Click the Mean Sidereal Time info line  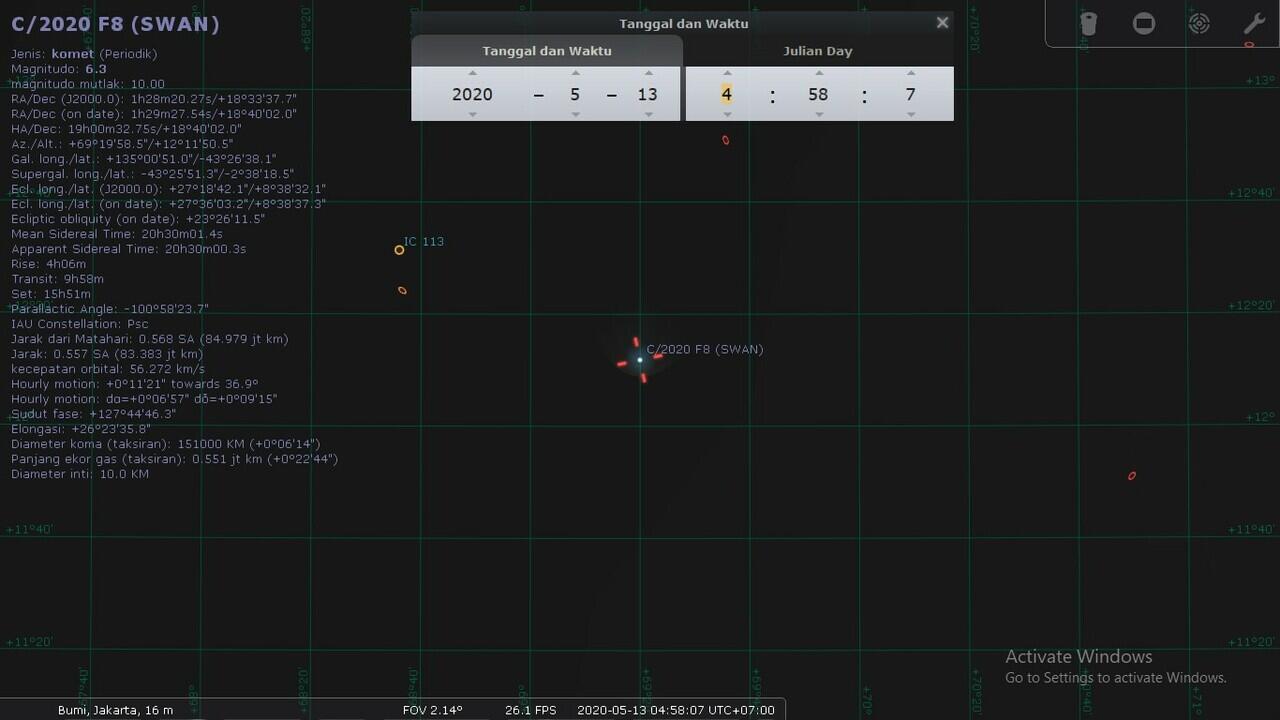point(117,234)
